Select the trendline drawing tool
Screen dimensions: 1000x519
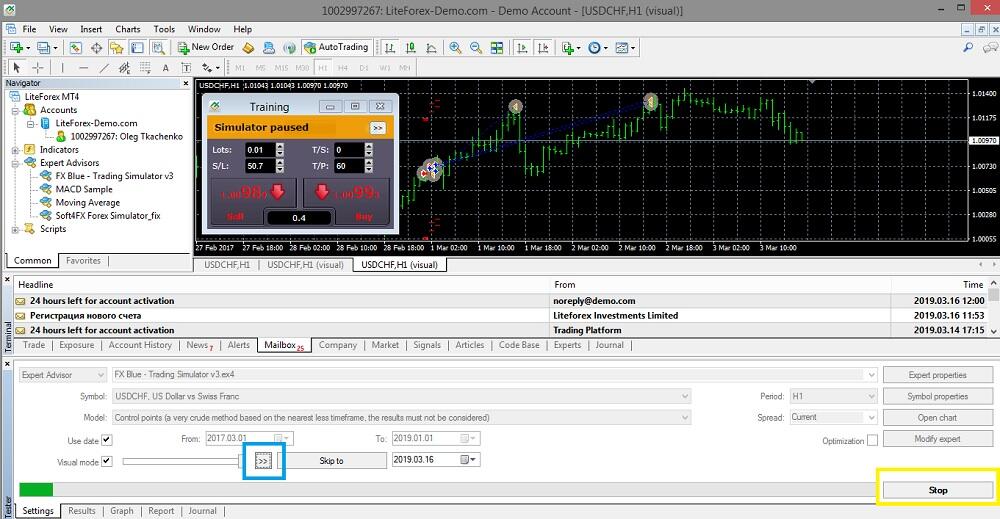tap(104, 68)
